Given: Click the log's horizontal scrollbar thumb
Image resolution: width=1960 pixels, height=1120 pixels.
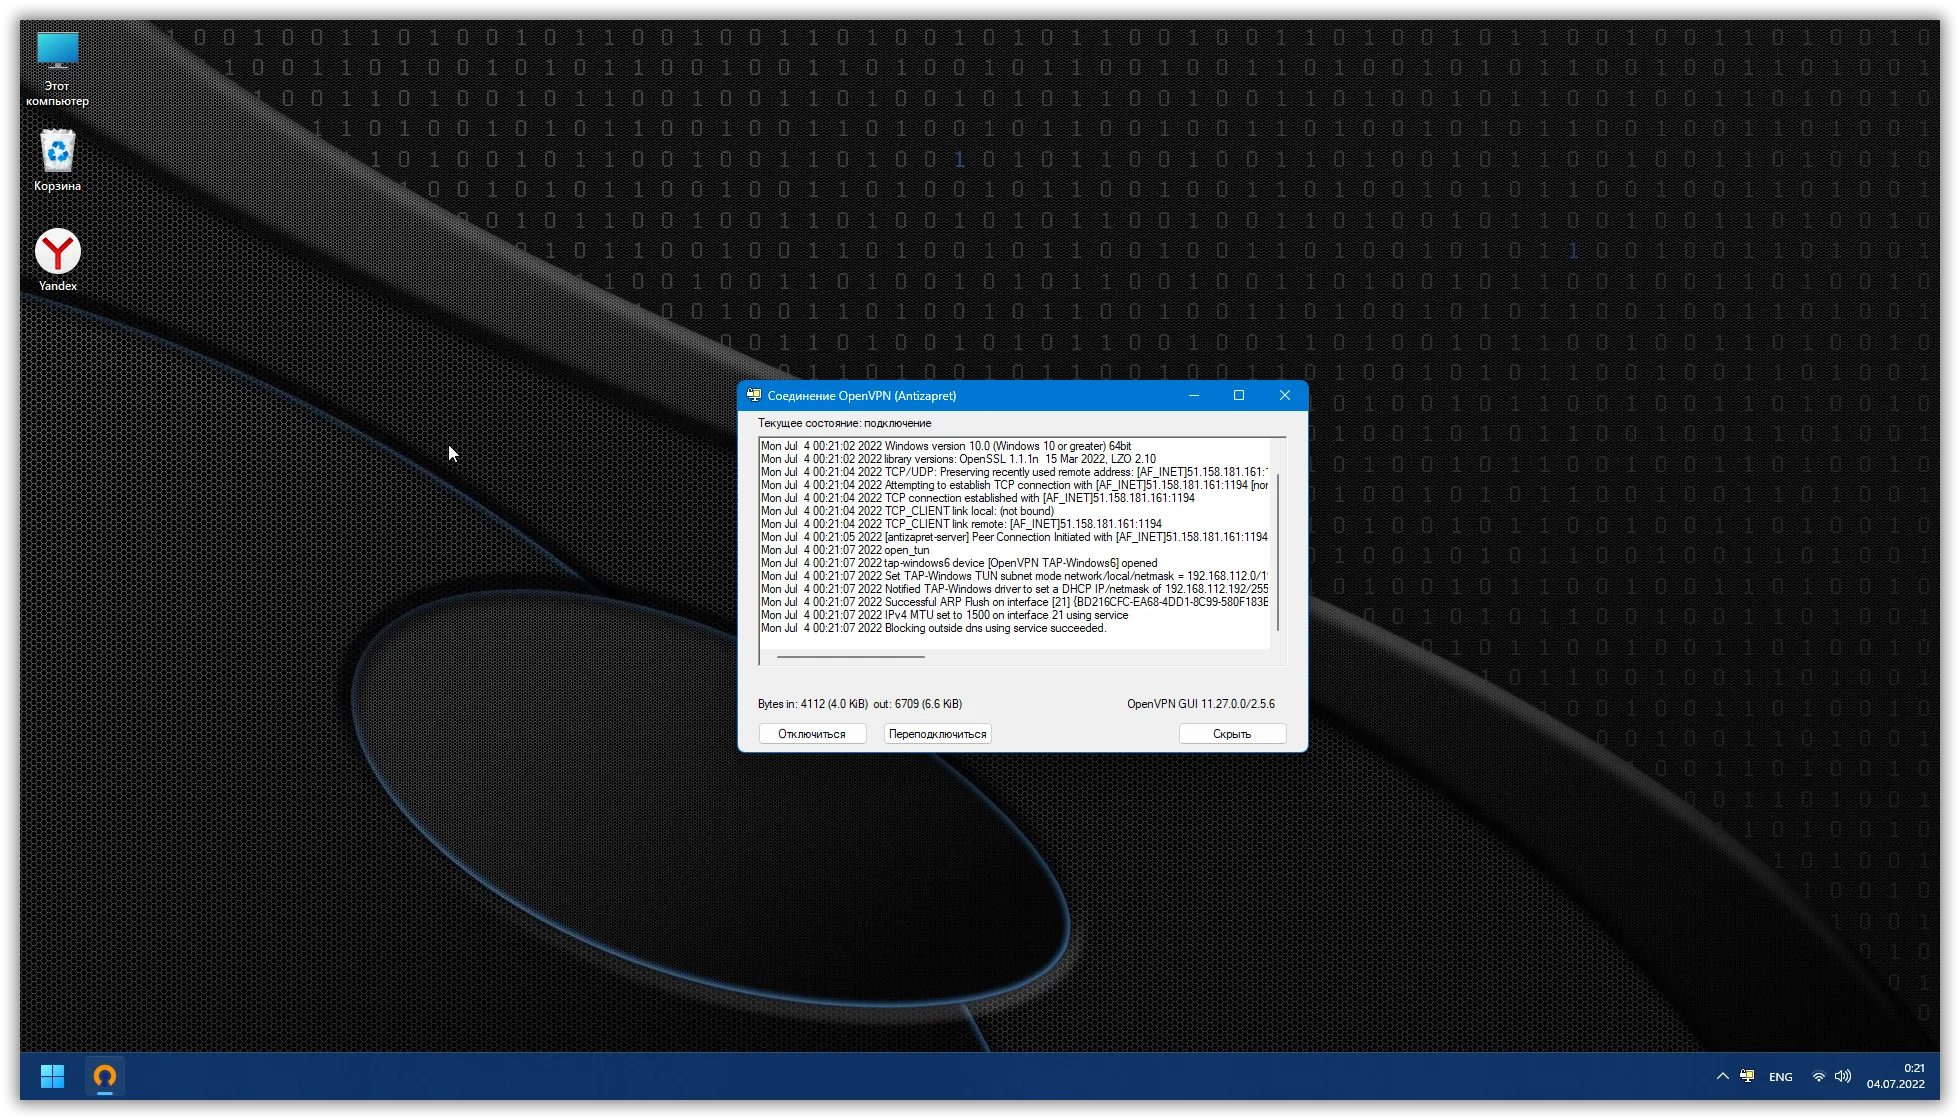Looking at the screenshot, I should coord(850,657).
